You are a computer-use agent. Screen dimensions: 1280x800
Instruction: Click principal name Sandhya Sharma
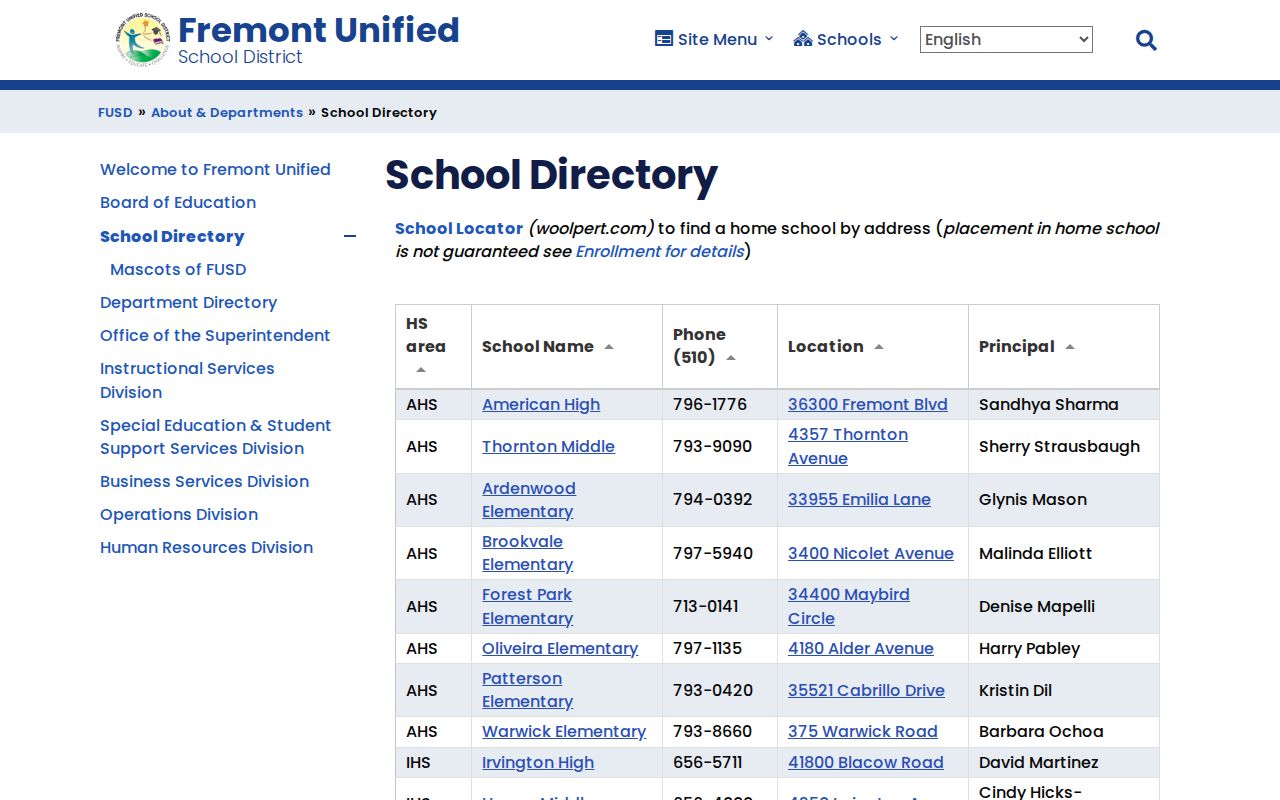tap(1049, 404)
